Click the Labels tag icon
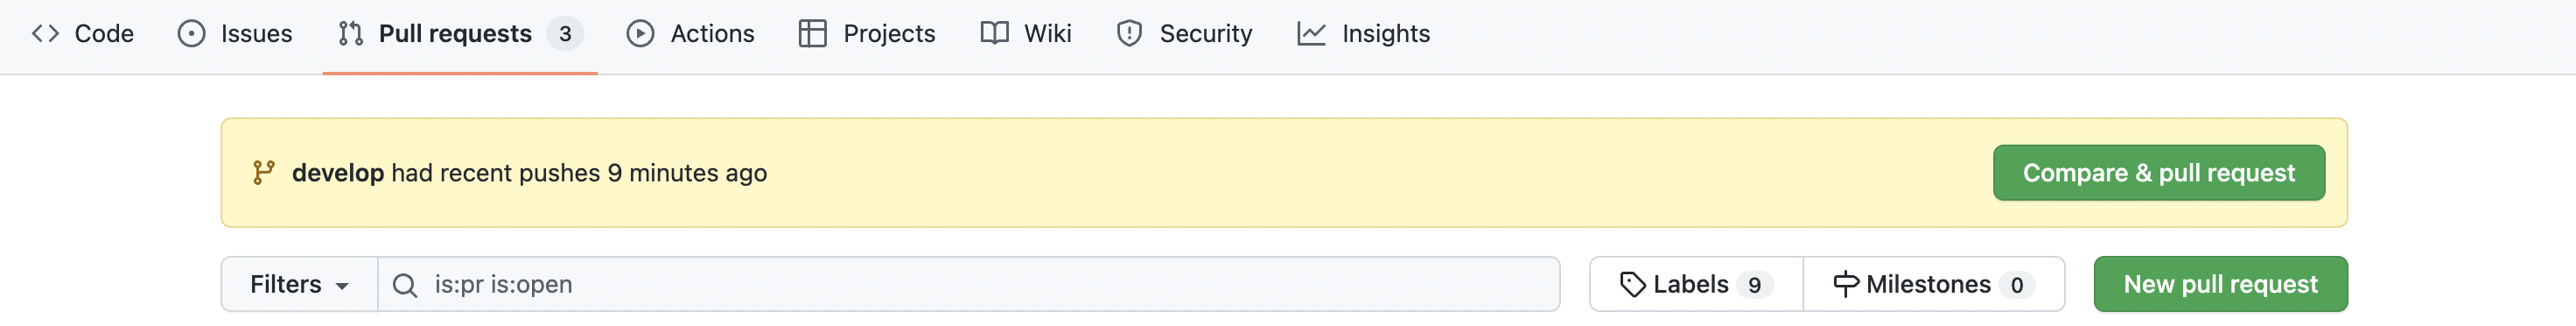Screen dimensions: 2576x326 click(x=1632, y=284)
